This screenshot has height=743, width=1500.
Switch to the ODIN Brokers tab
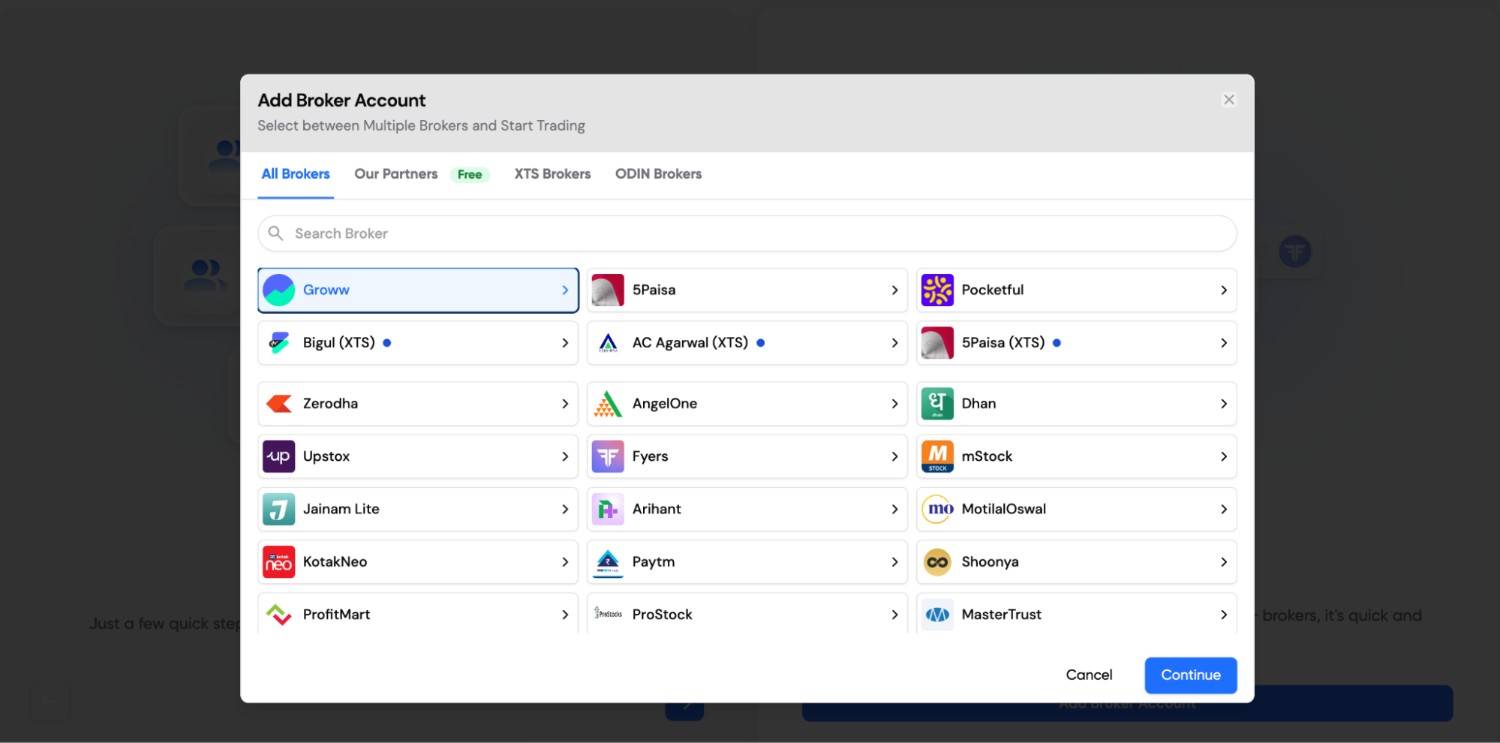click(x=658, y=174)
